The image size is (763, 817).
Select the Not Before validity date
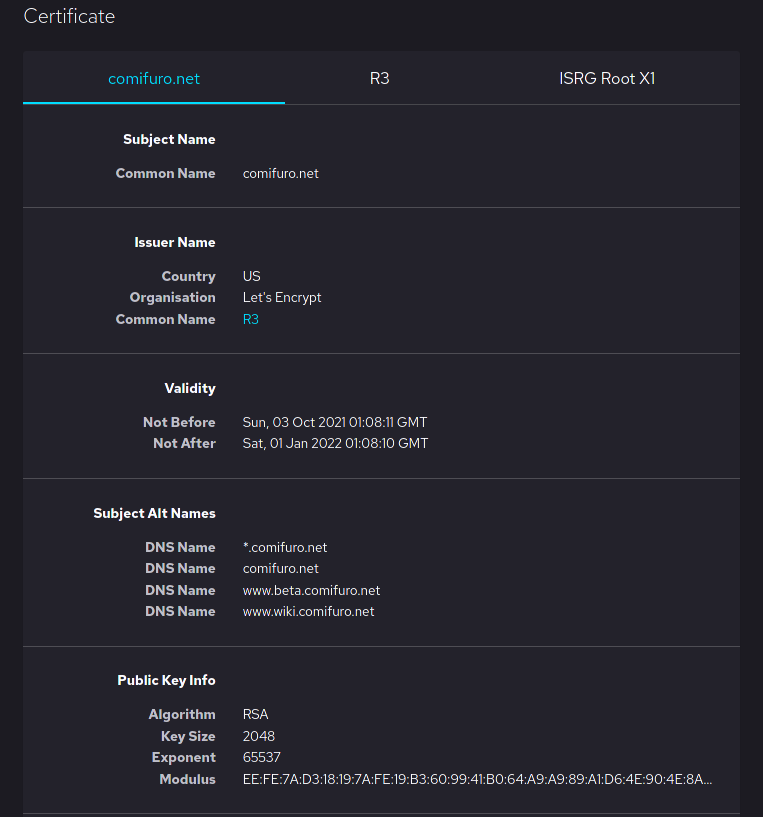[x=335, y=422]
